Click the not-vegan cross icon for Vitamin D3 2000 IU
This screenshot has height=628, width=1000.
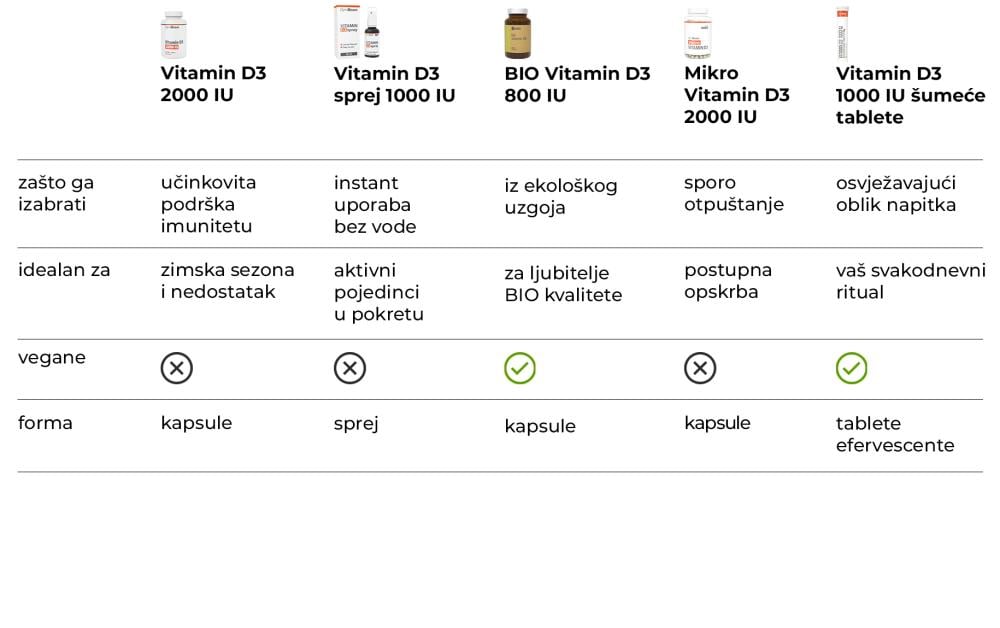pyautogui.click(x=177, y=368)
